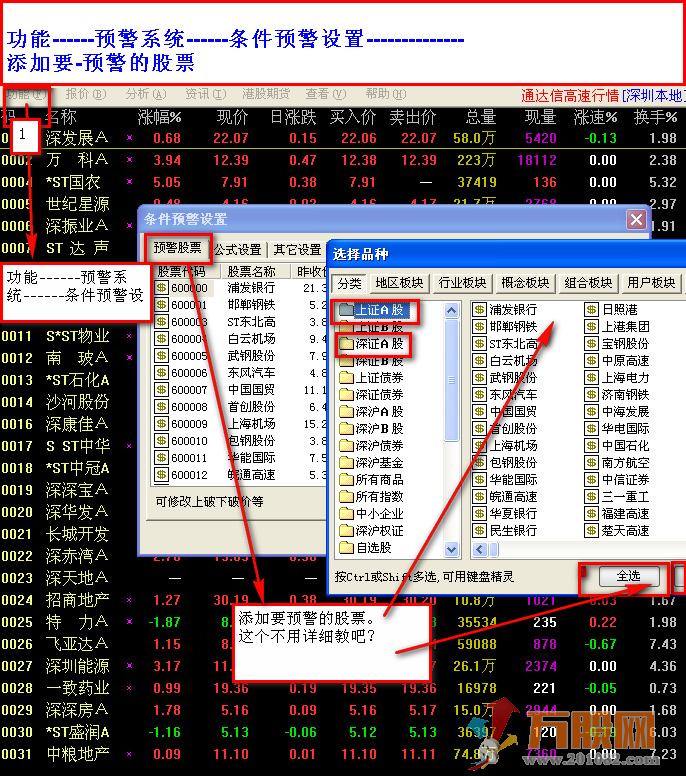This screenshot has width=686, height=776.
Task: Select the 深沪基金 folder
Action: click(x=372, y=463)
